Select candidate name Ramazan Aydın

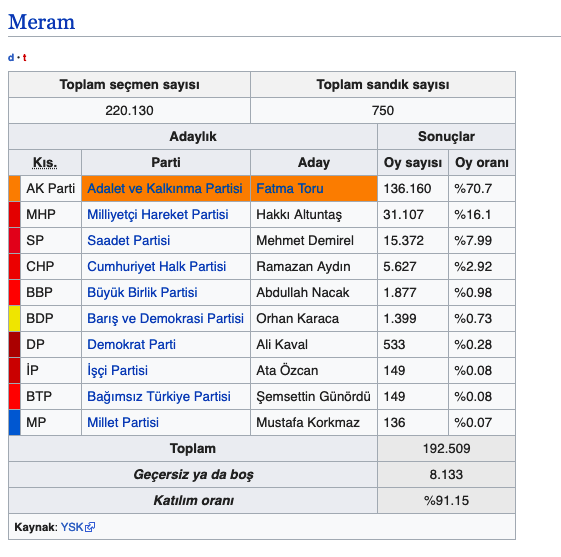pyautogui.click(x=303, y=267)
